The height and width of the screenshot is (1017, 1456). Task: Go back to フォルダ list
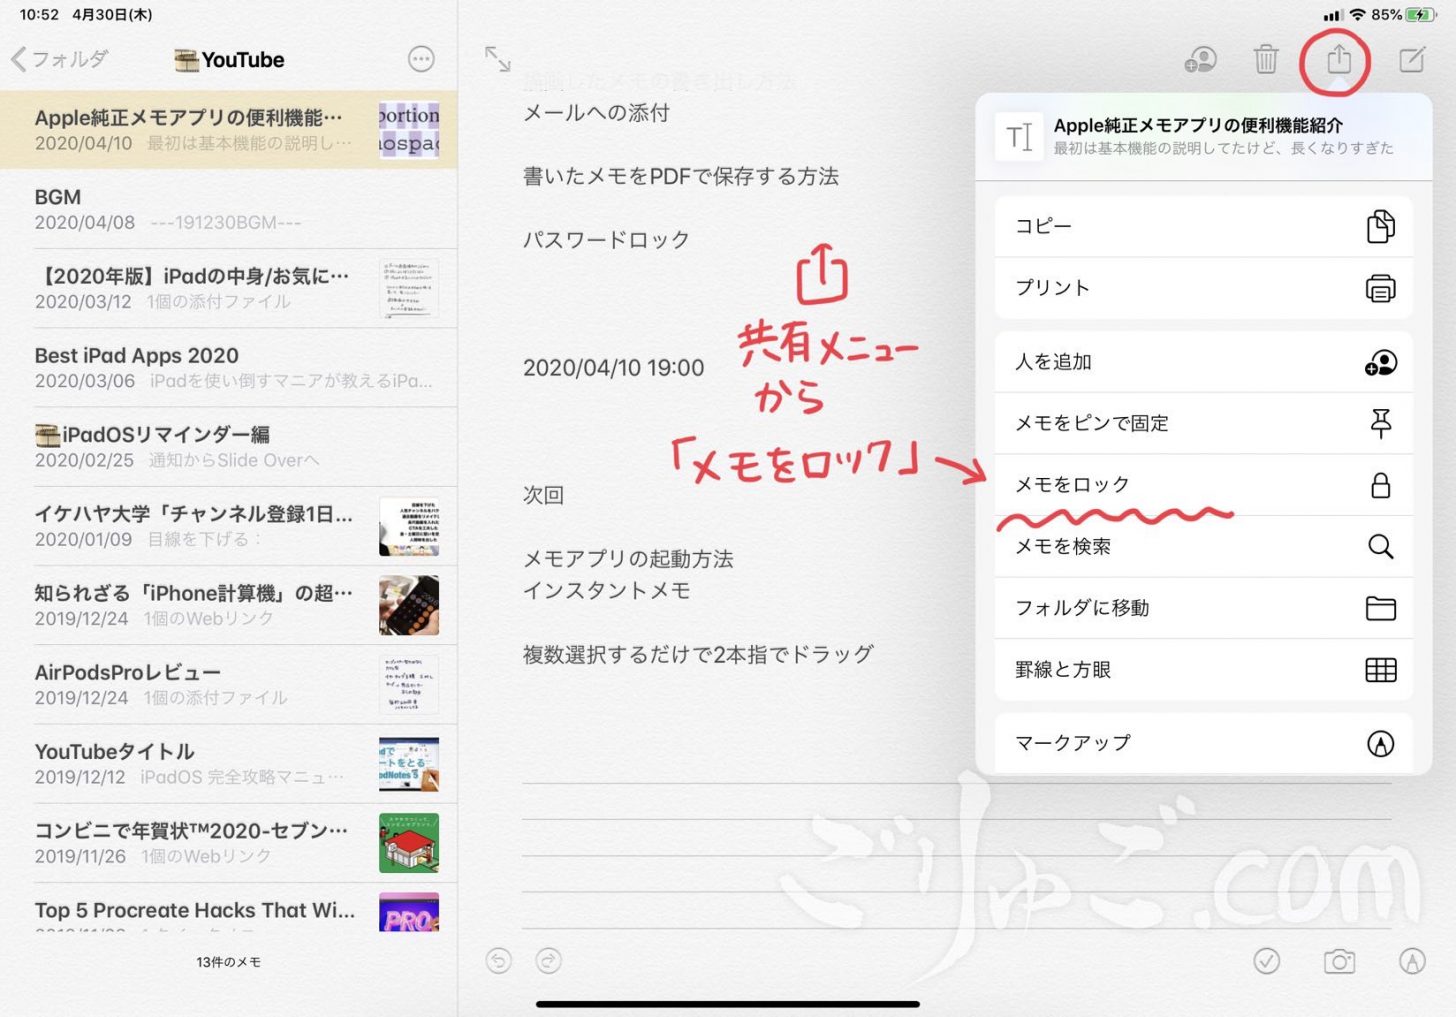(x=60, y=60)
